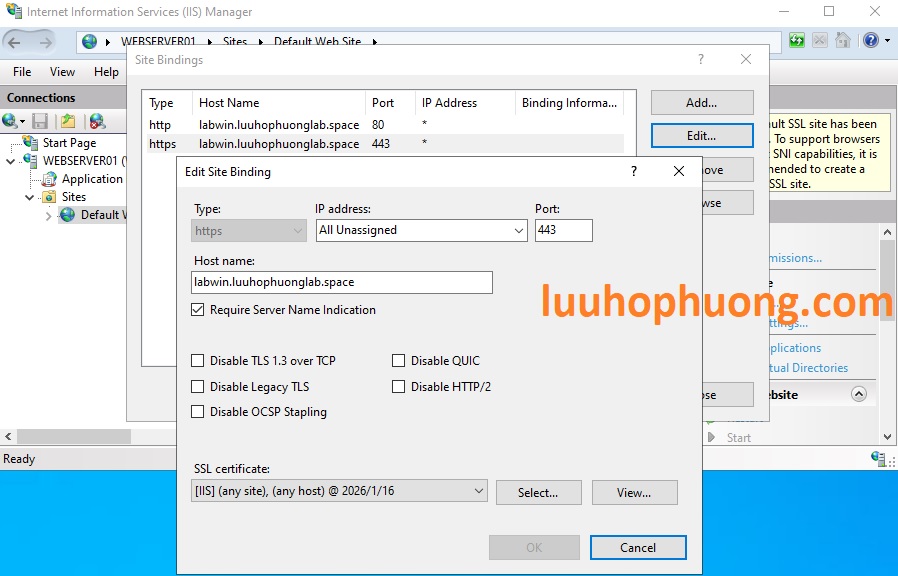Viewport: 898px width, 576px height.
Task: Click the Start Page icon in the tree
Action: 28,142
